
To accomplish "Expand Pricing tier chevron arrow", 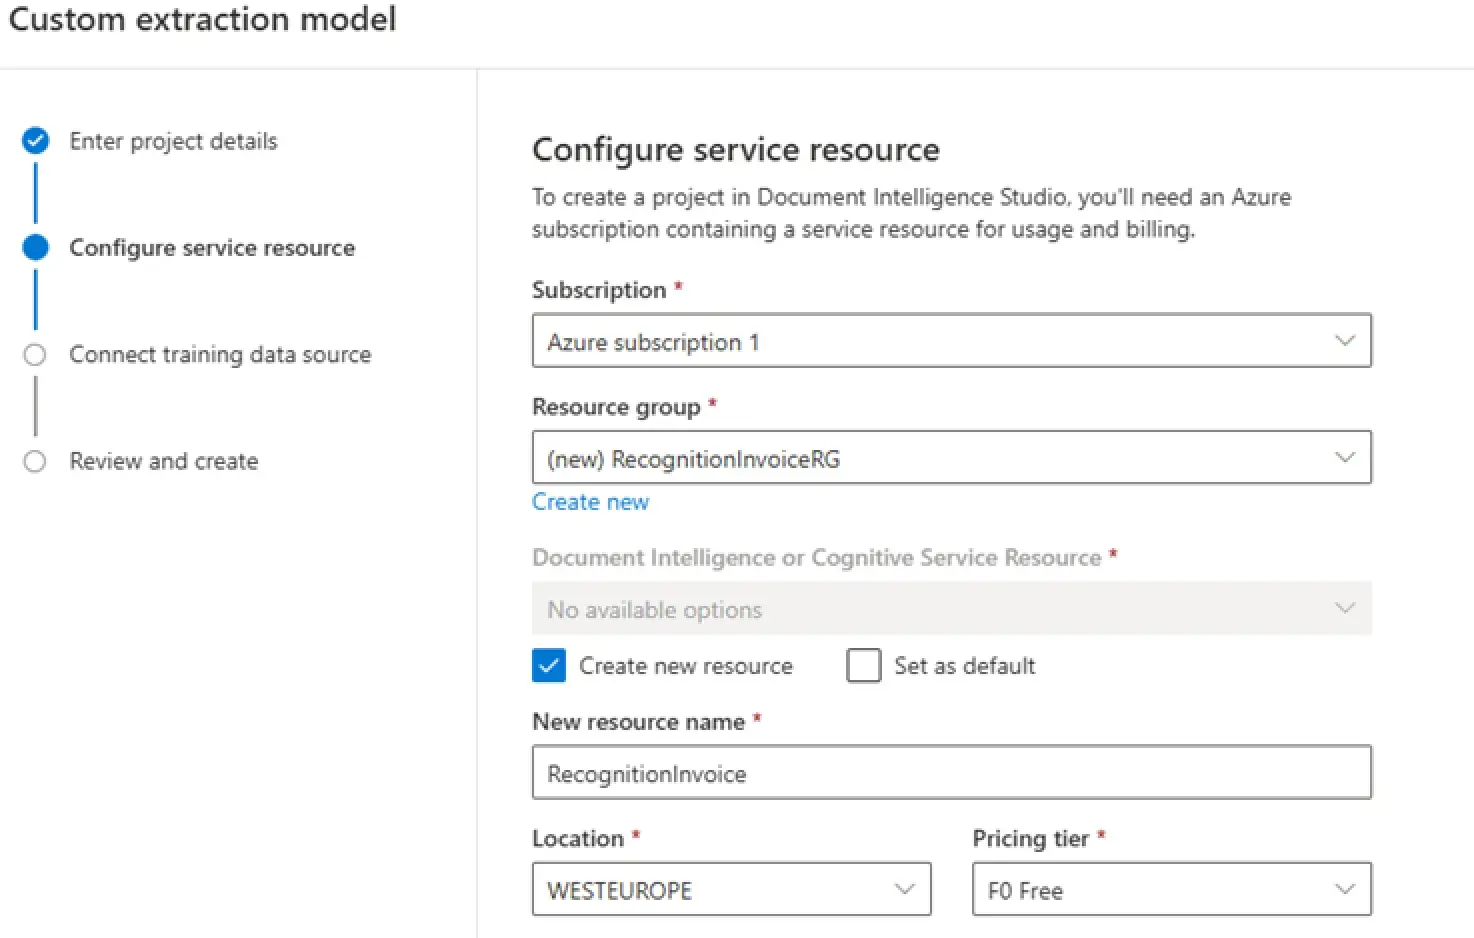I will click(1345, 889).
